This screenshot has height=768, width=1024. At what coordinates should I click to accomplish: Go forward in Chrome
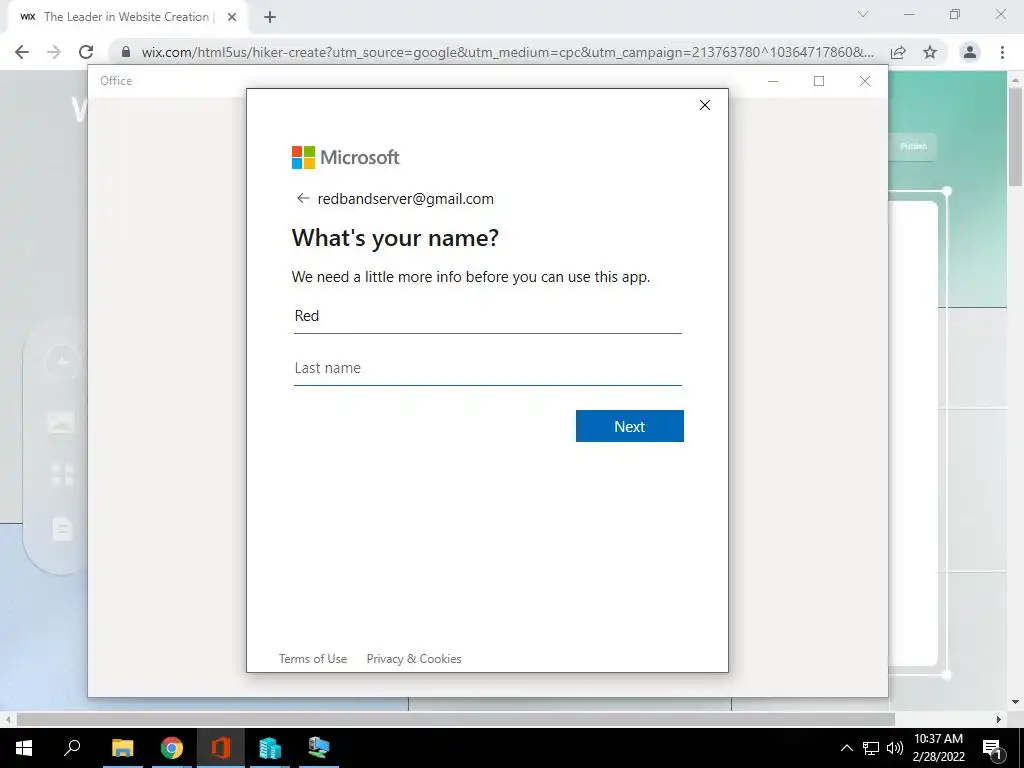pos(54,52)
